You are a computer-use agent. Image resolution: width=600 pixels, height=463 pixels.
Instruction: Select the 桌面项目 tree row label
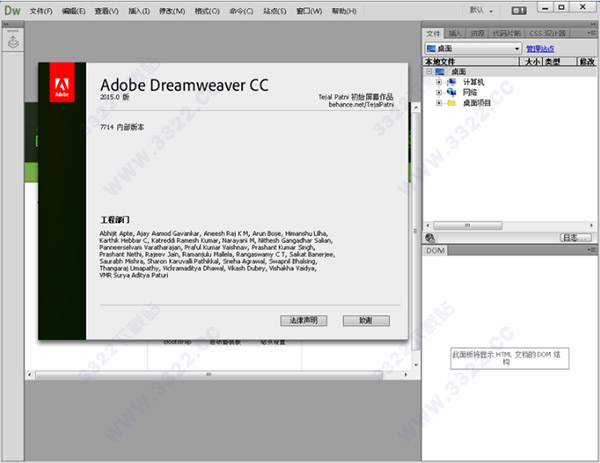click(x=477, y=103)
